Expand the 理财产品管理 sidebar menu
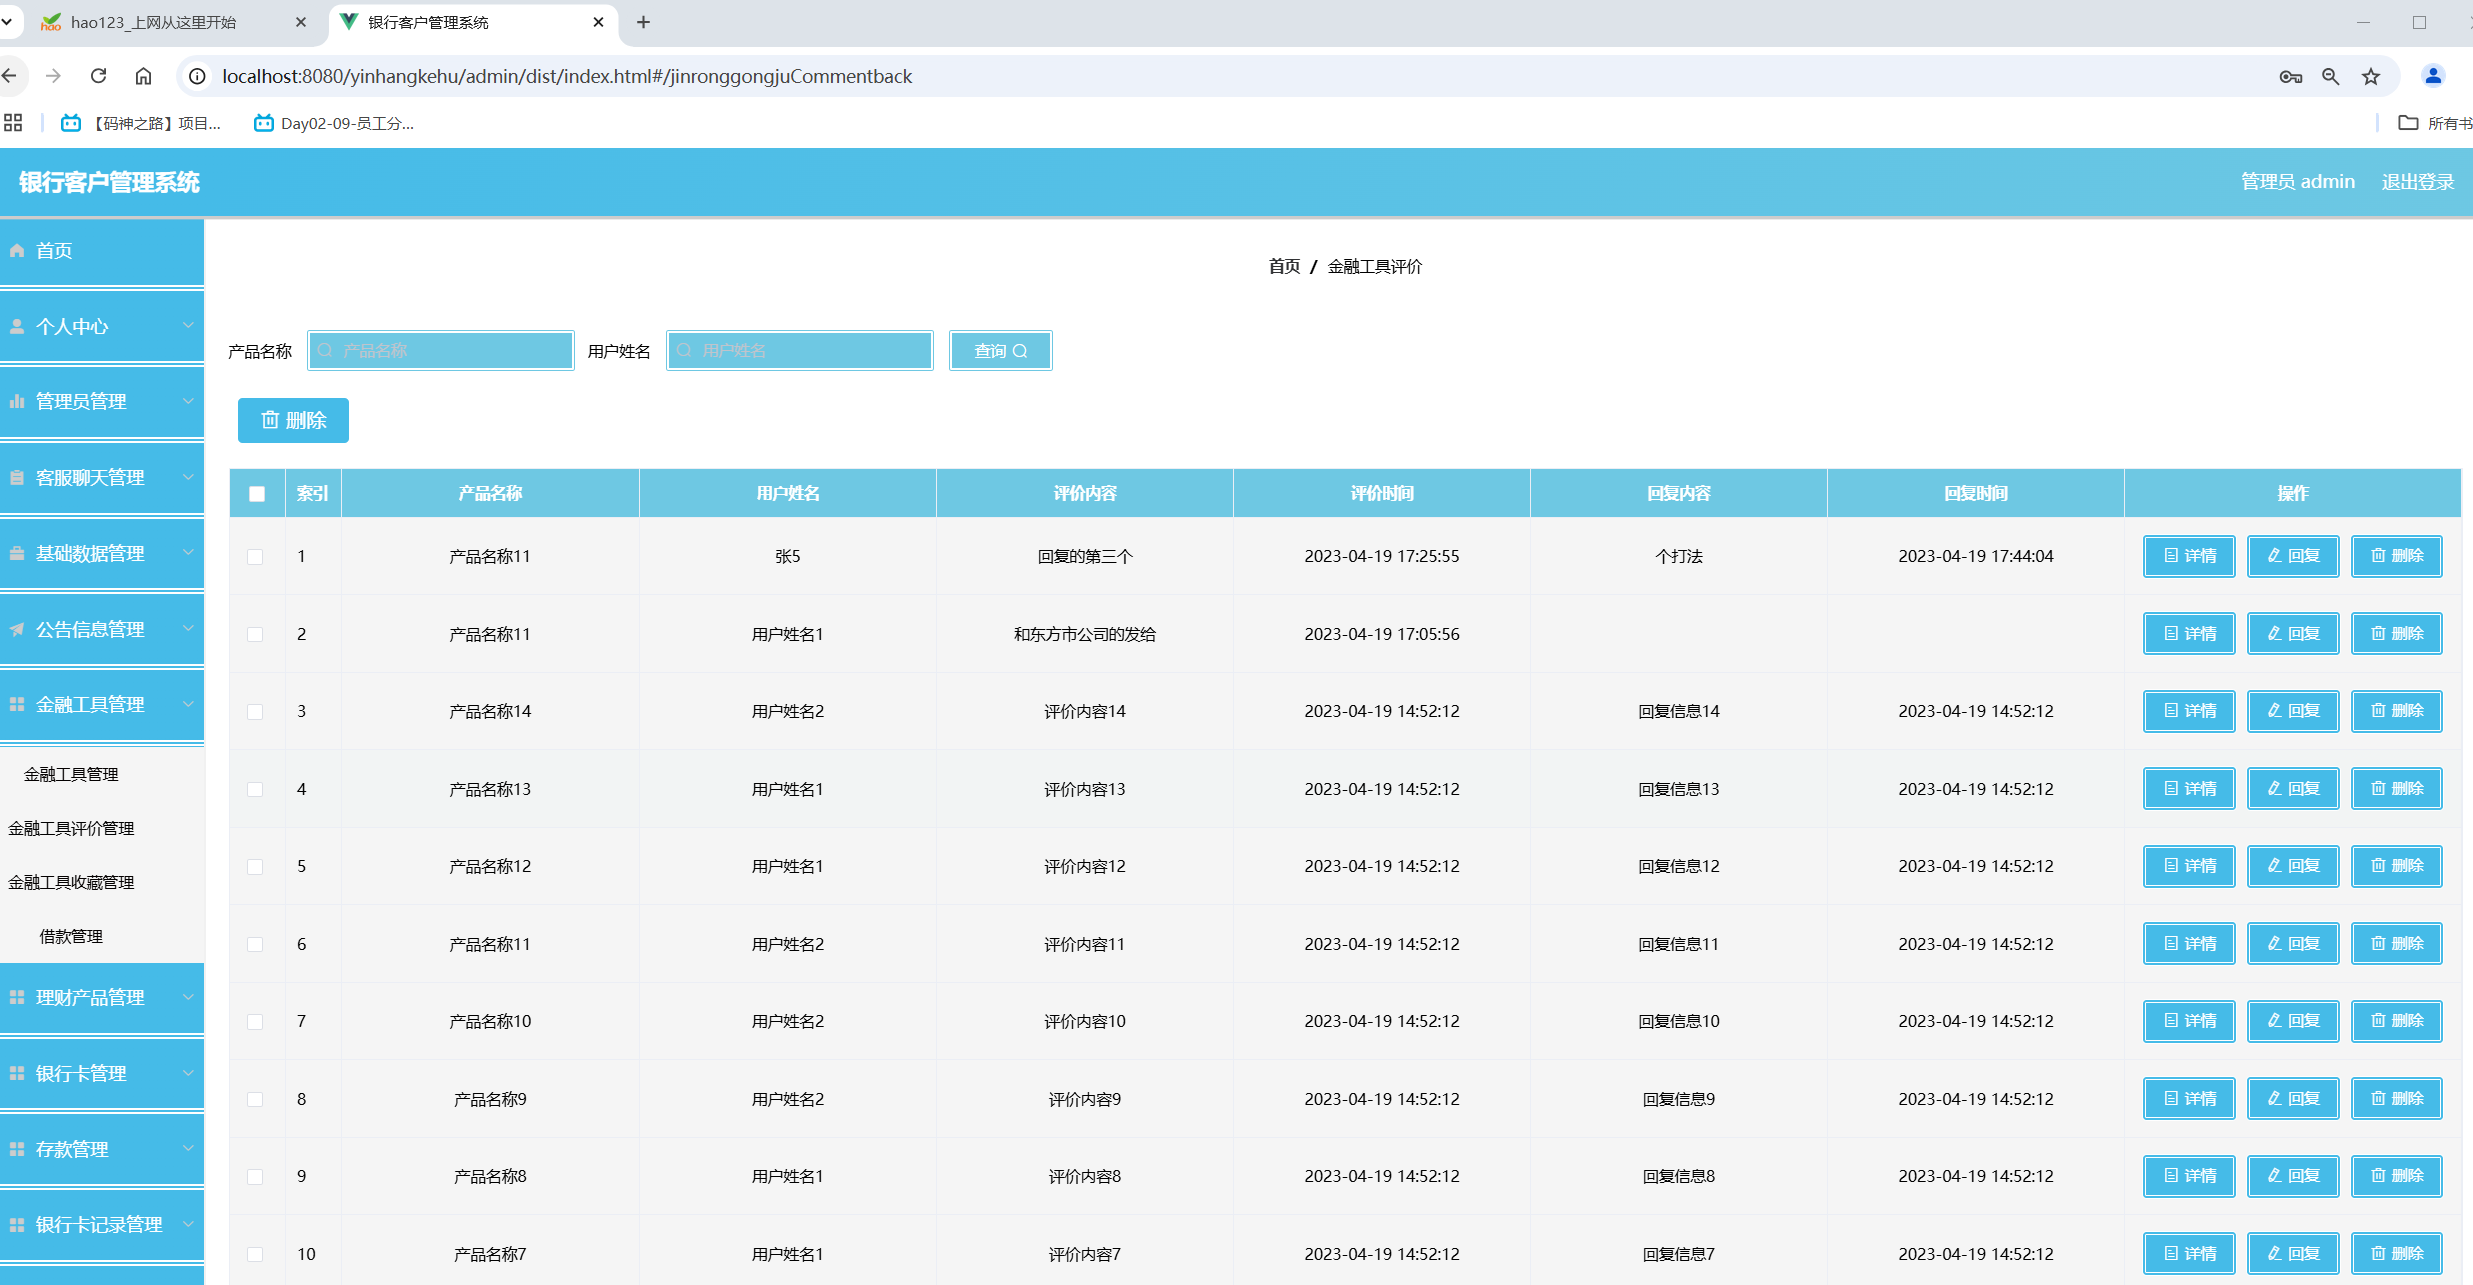The width and height of the screenshot is (2473, 1285). [102, 997]
